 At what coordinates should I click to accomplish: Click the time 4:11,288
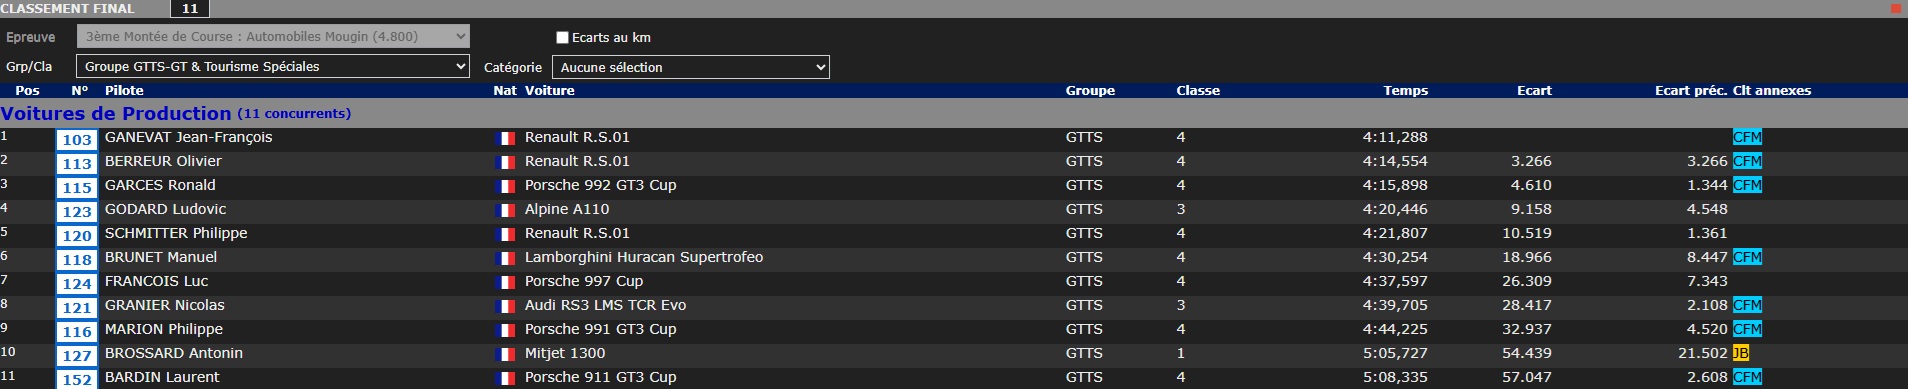coord(1395,137)
